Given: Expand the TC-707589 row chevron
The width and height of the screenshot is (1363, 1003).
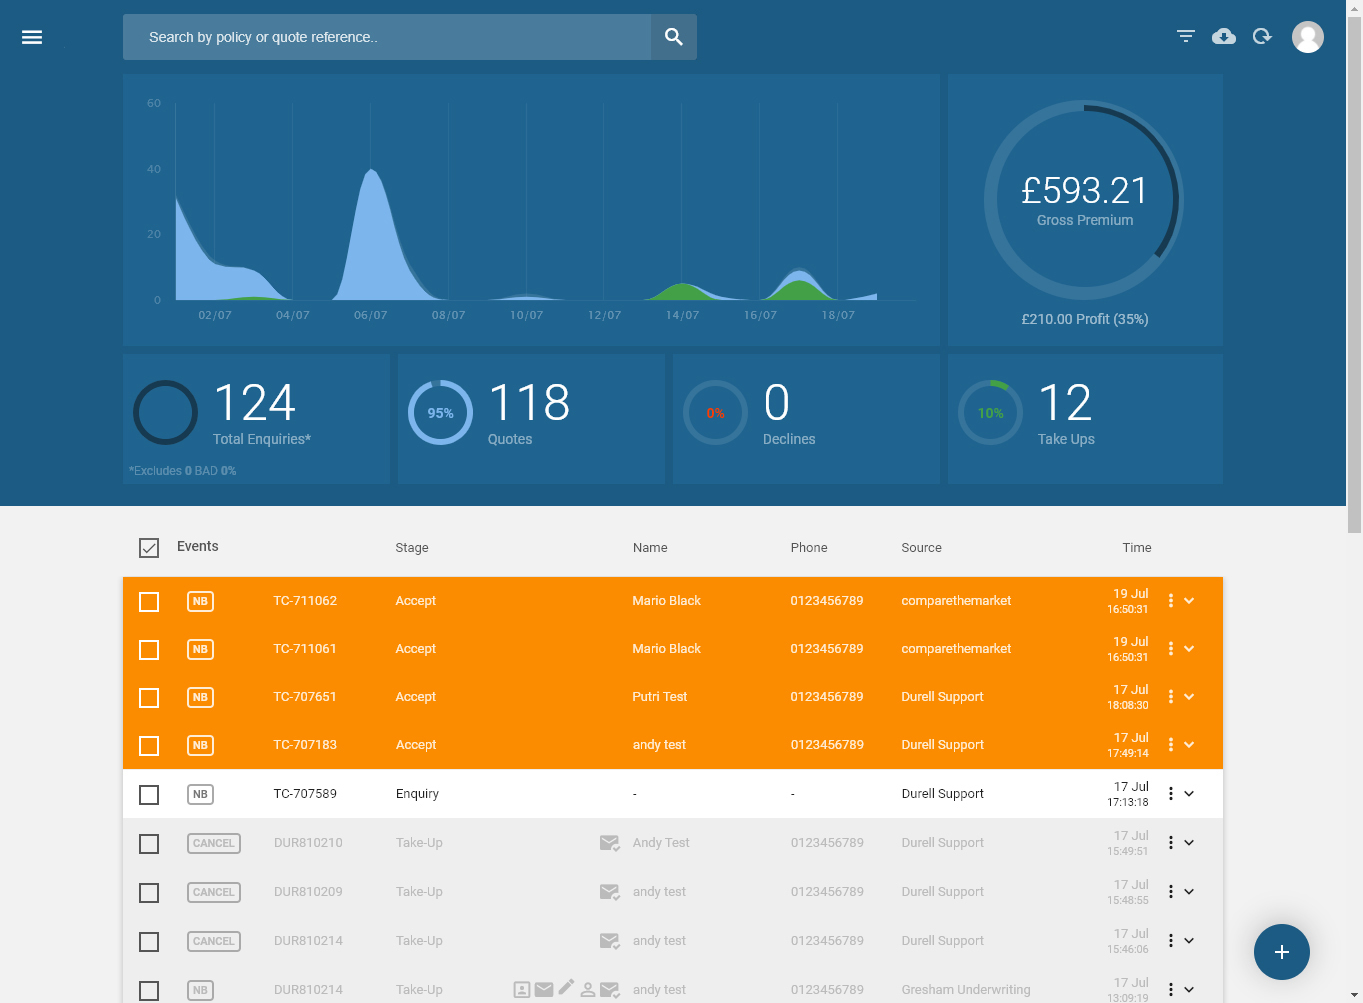Looking at the screenshot, I should point(1189,794).
